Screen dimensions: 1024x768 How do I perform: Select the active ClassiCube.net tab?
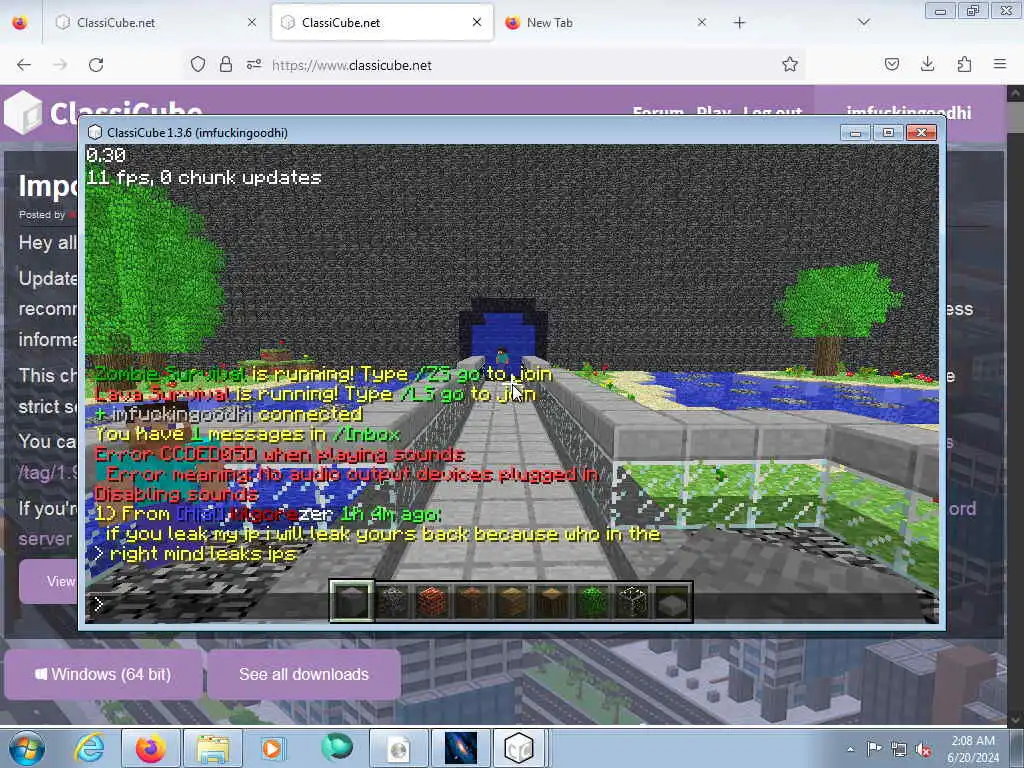tap(382, 22)
